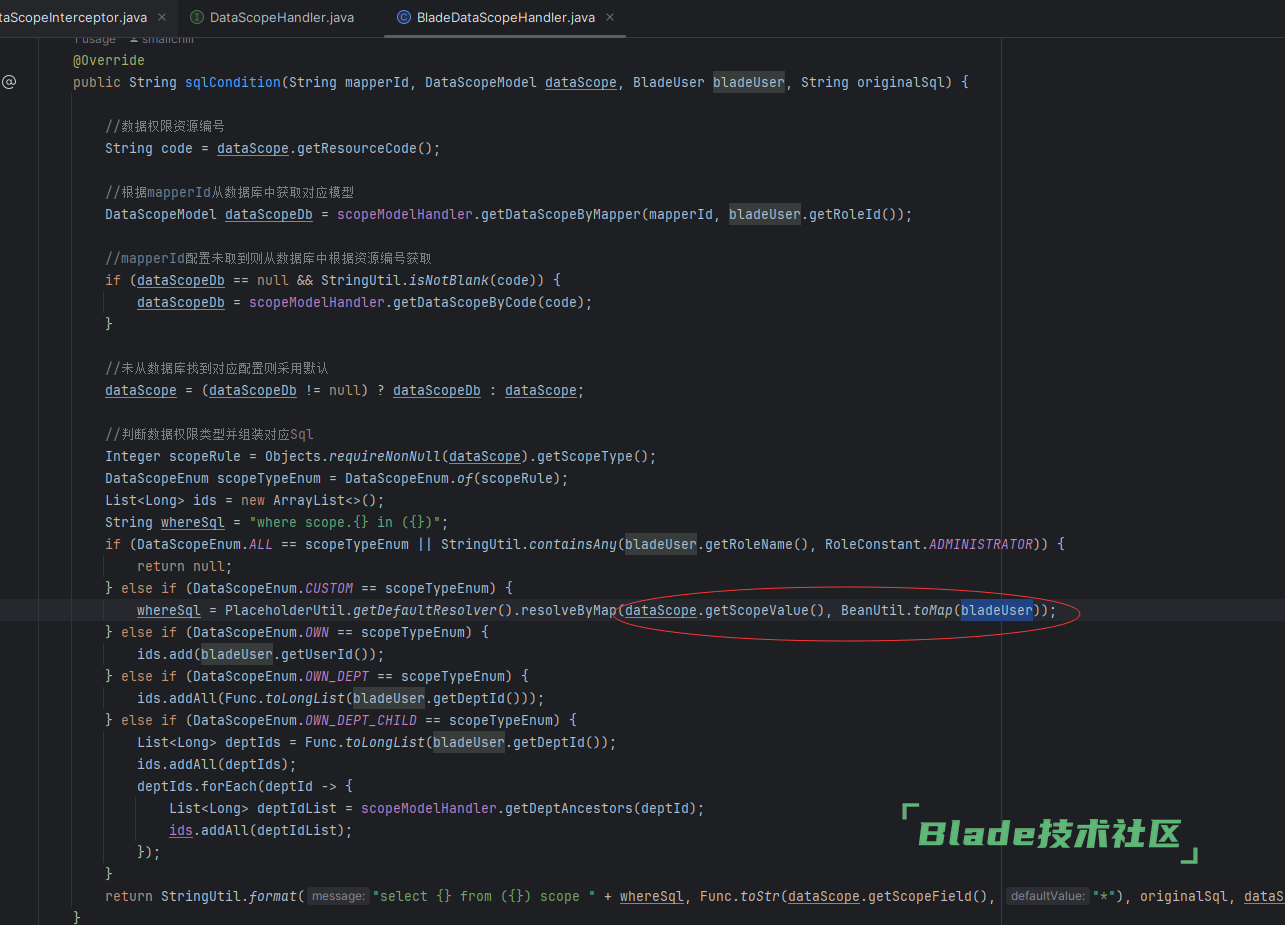
Task: Click the deptIdList variable declaration
Action: click(297, 808)
